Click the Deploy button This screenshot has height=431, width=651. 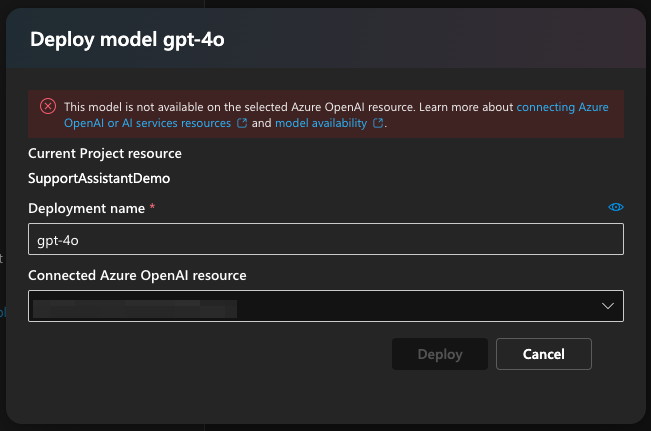440,354
